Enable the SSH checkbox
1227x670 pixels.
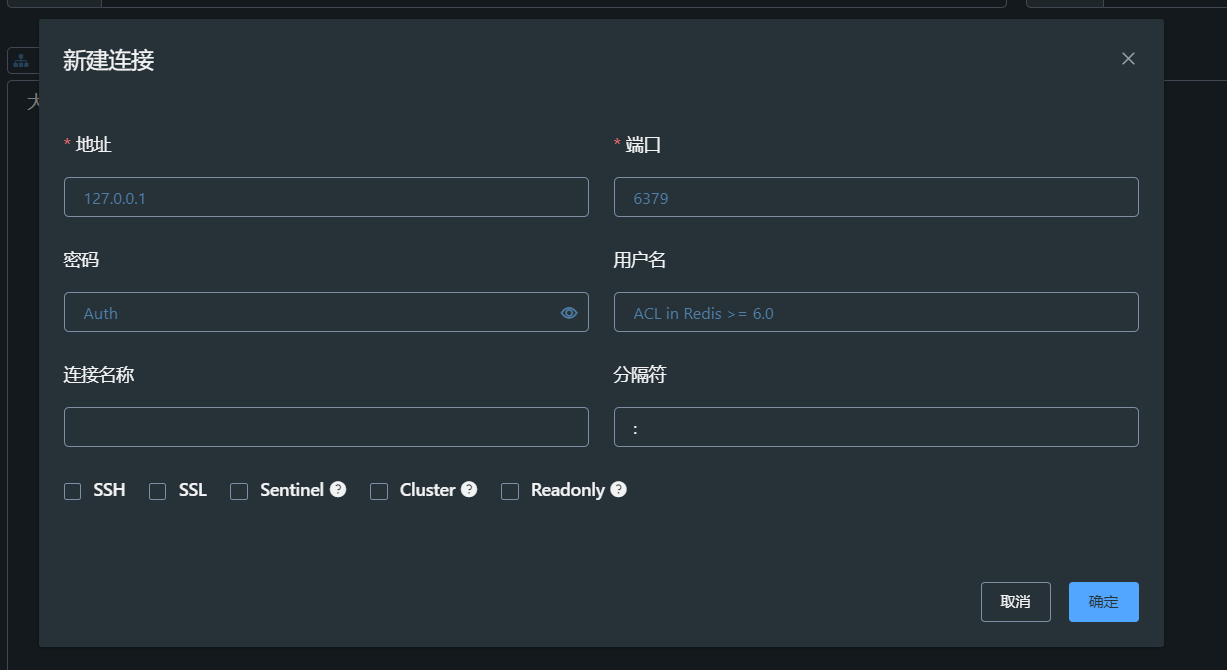72,491
